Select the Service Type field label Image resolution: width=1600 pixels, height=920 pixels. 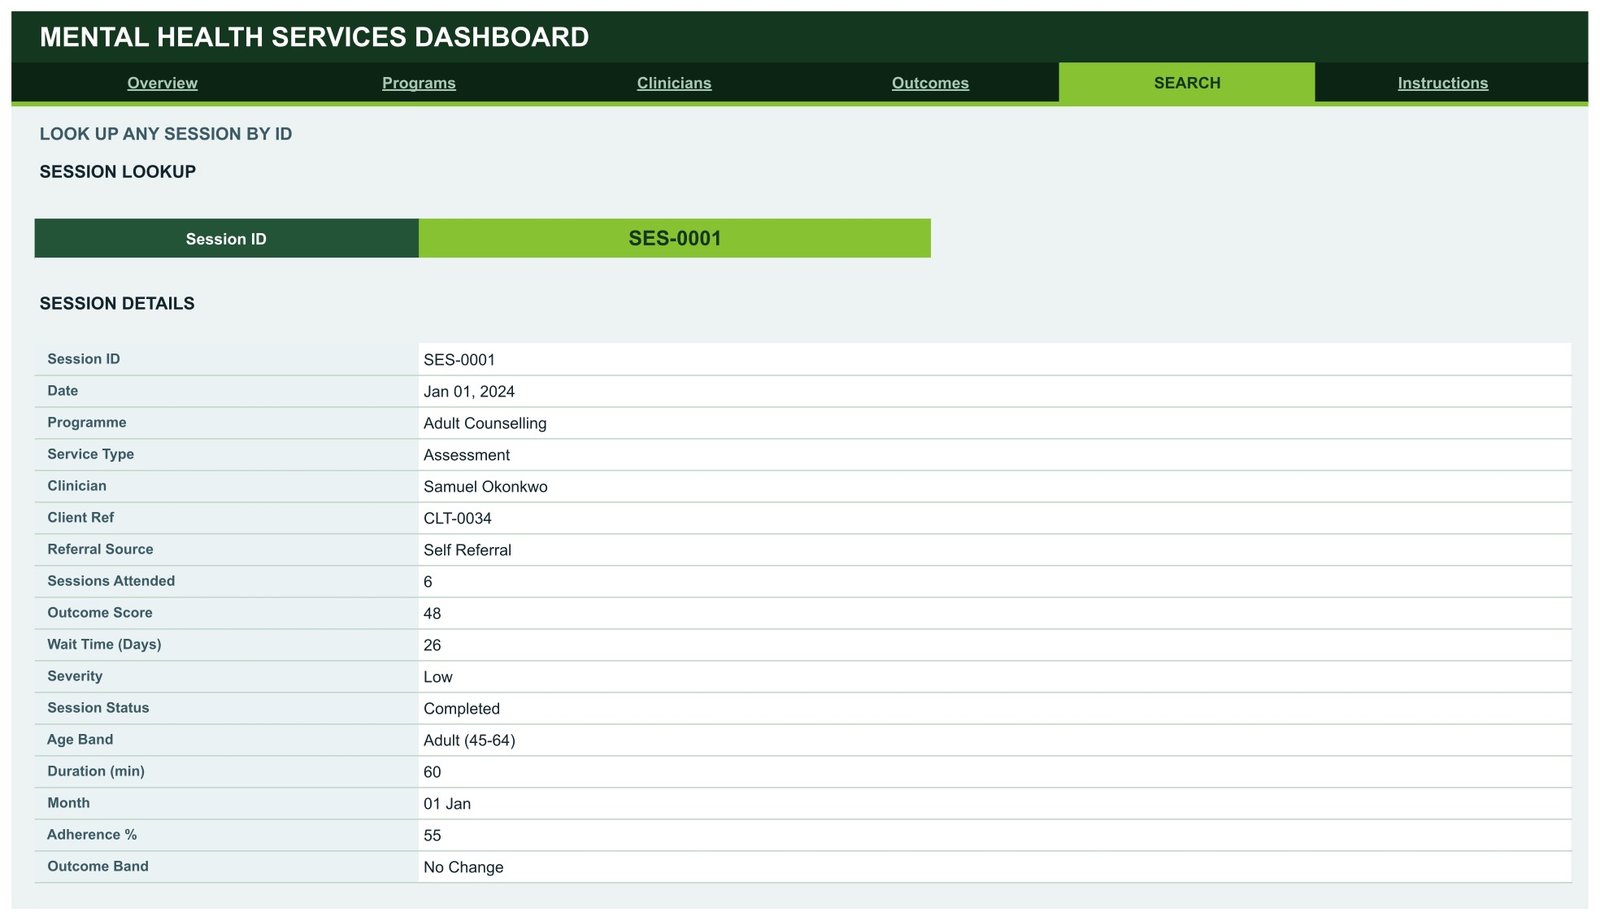[90, 454]
